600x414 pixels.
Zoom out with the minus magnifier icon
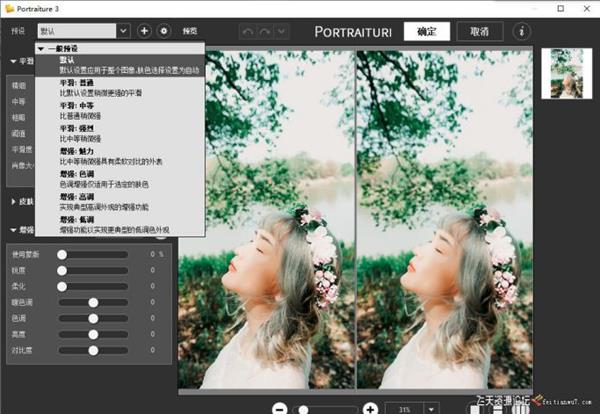280,408
